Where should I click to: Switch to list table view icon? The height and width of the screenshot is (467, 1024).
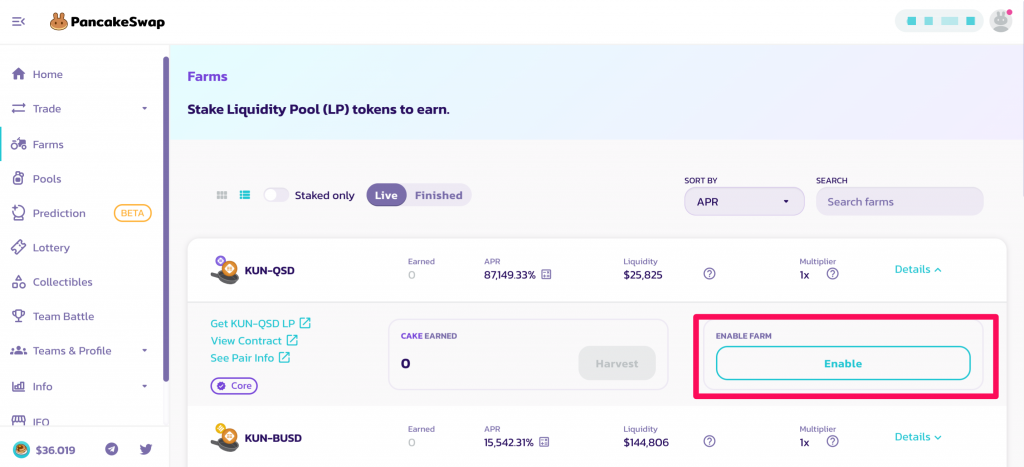[x=245, y=195]
